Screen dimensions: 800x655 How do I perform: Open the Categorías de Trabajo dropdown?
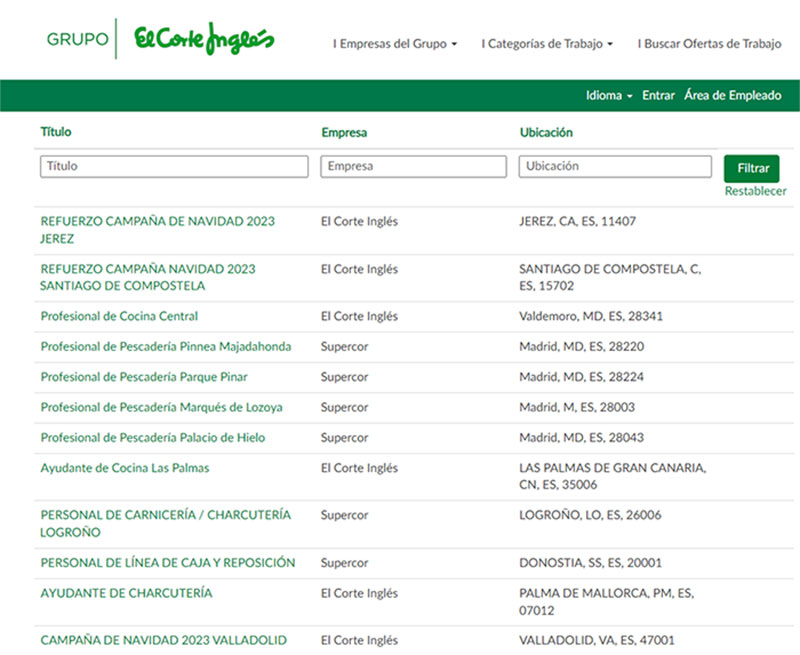[547, 45]
